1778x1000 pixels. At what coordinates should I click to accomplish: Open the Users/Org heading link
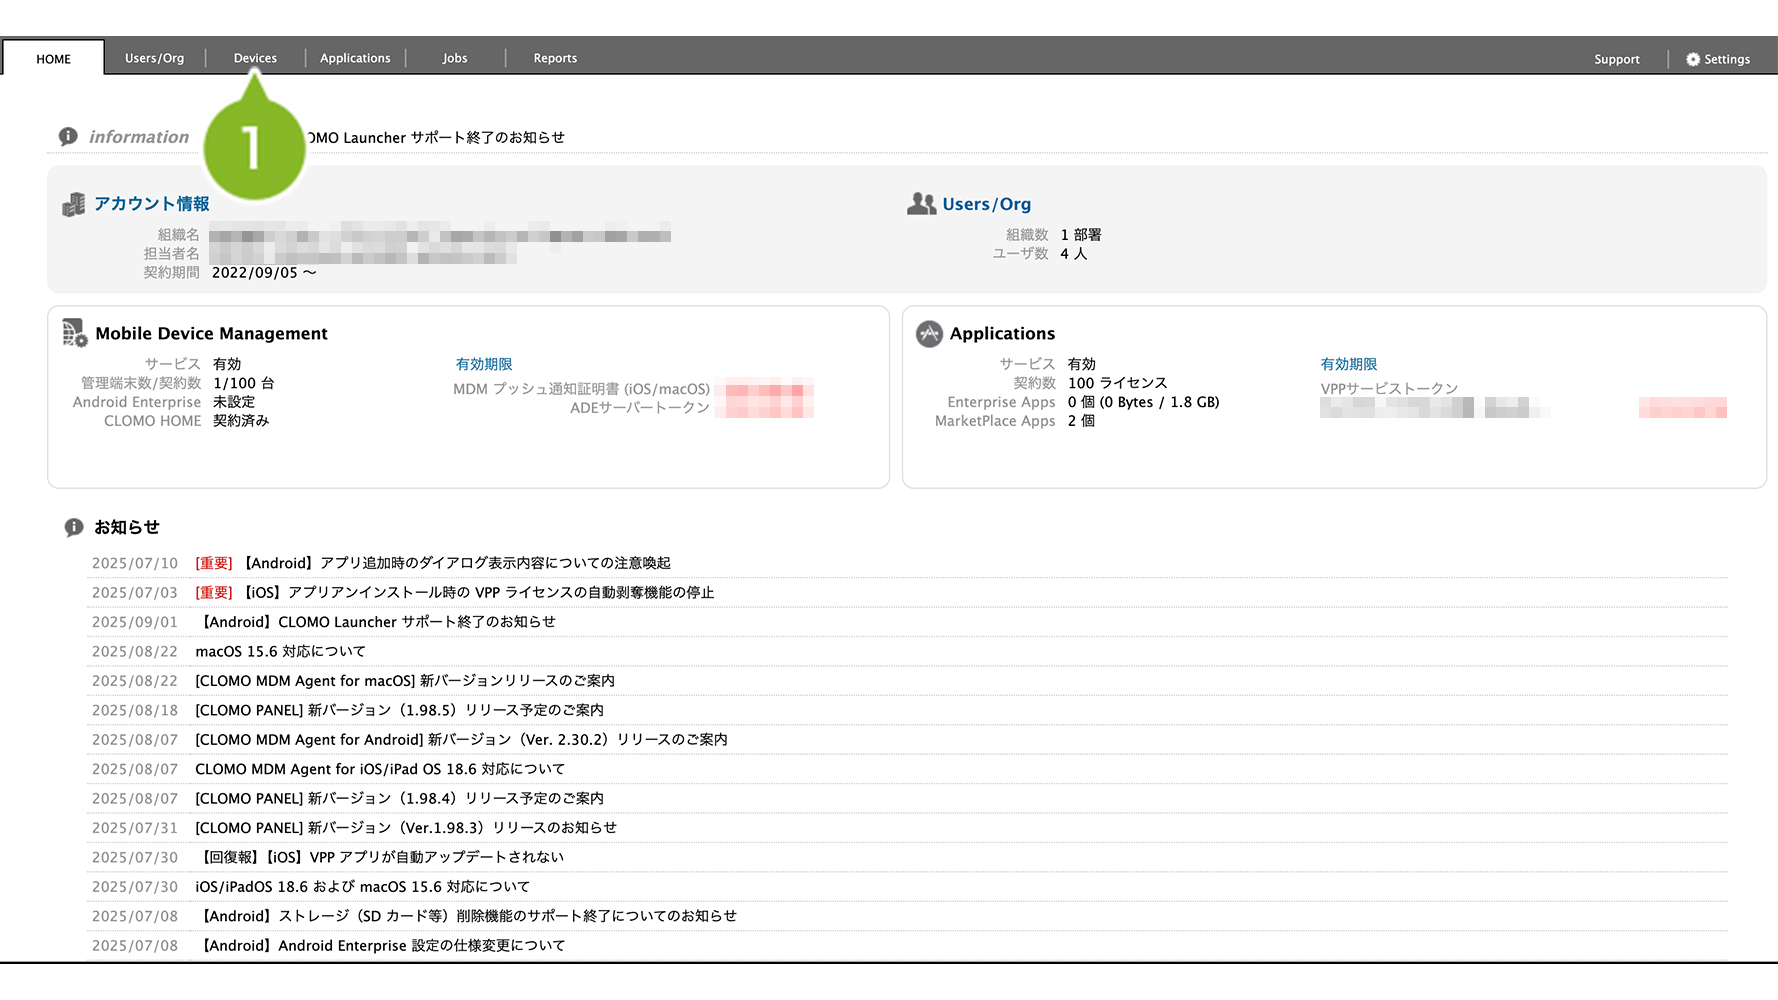tap(986, 204)
